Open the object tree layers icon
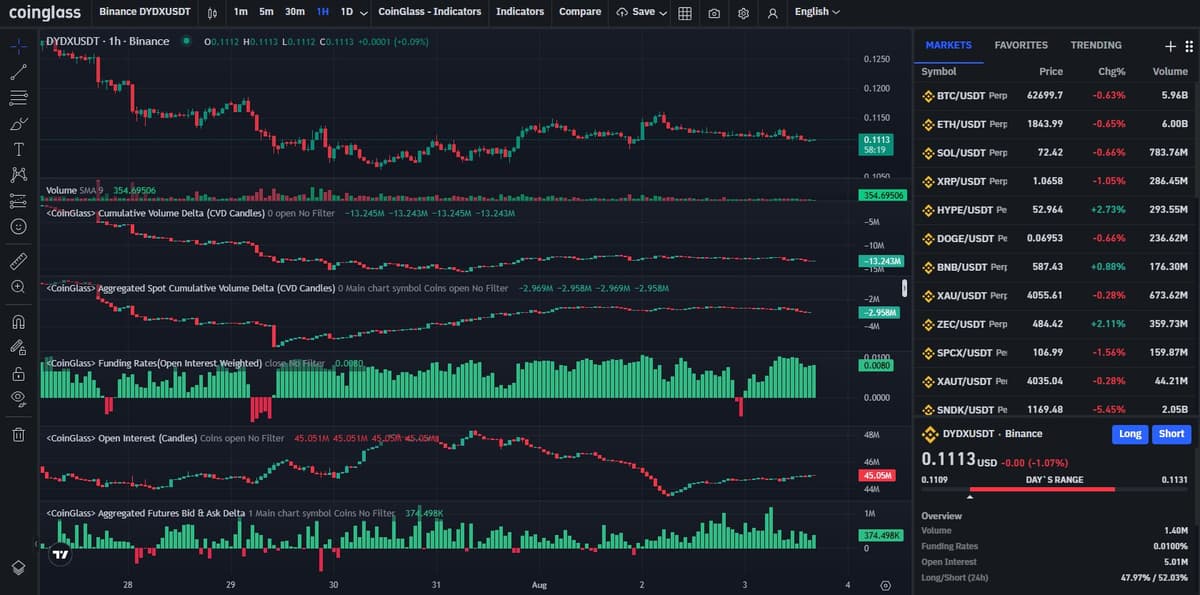Screen dimensions: 1200x595 click(x=18, y=567)
